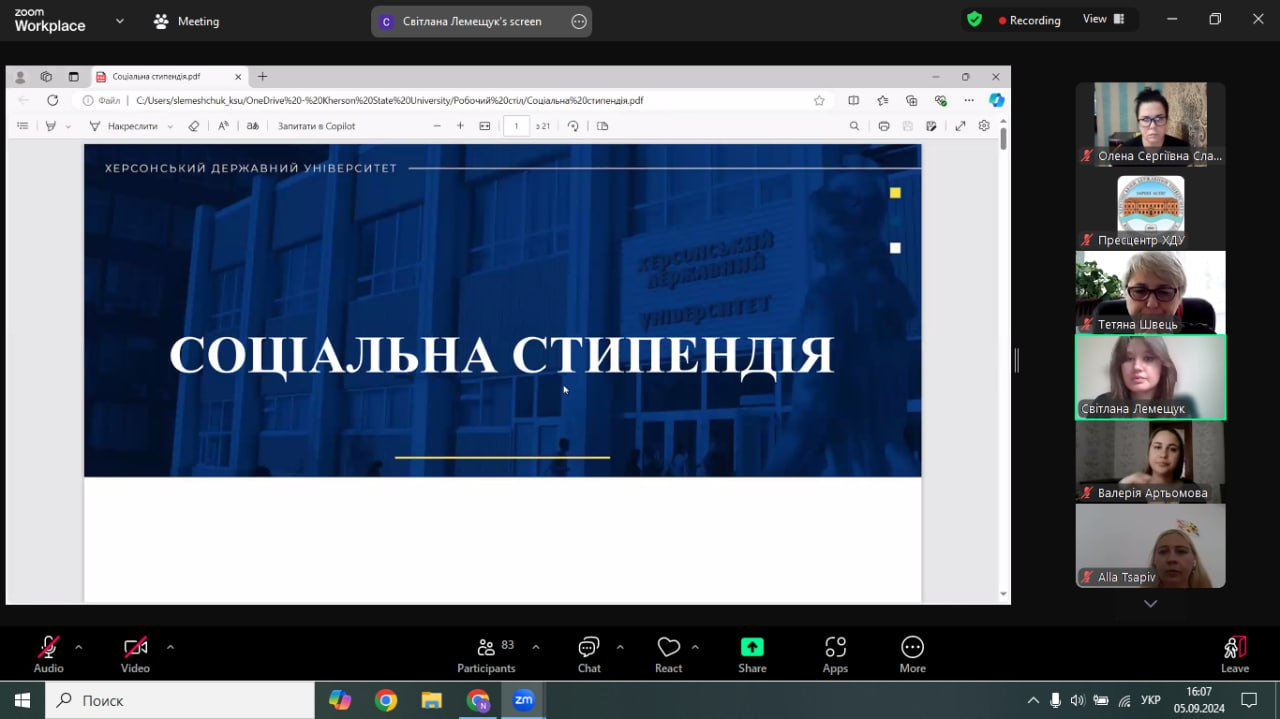Show PDF table of contents icon
The image size is (1280, 719).
22,126
